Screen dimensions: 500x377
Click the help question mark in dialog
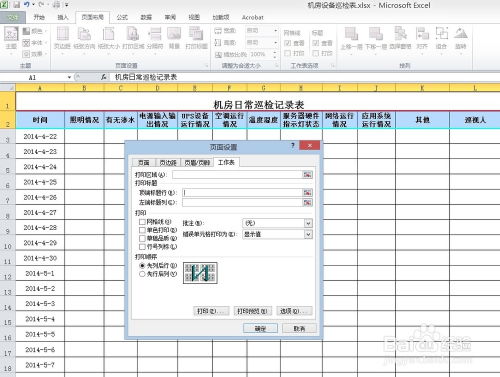pos(293,145)
